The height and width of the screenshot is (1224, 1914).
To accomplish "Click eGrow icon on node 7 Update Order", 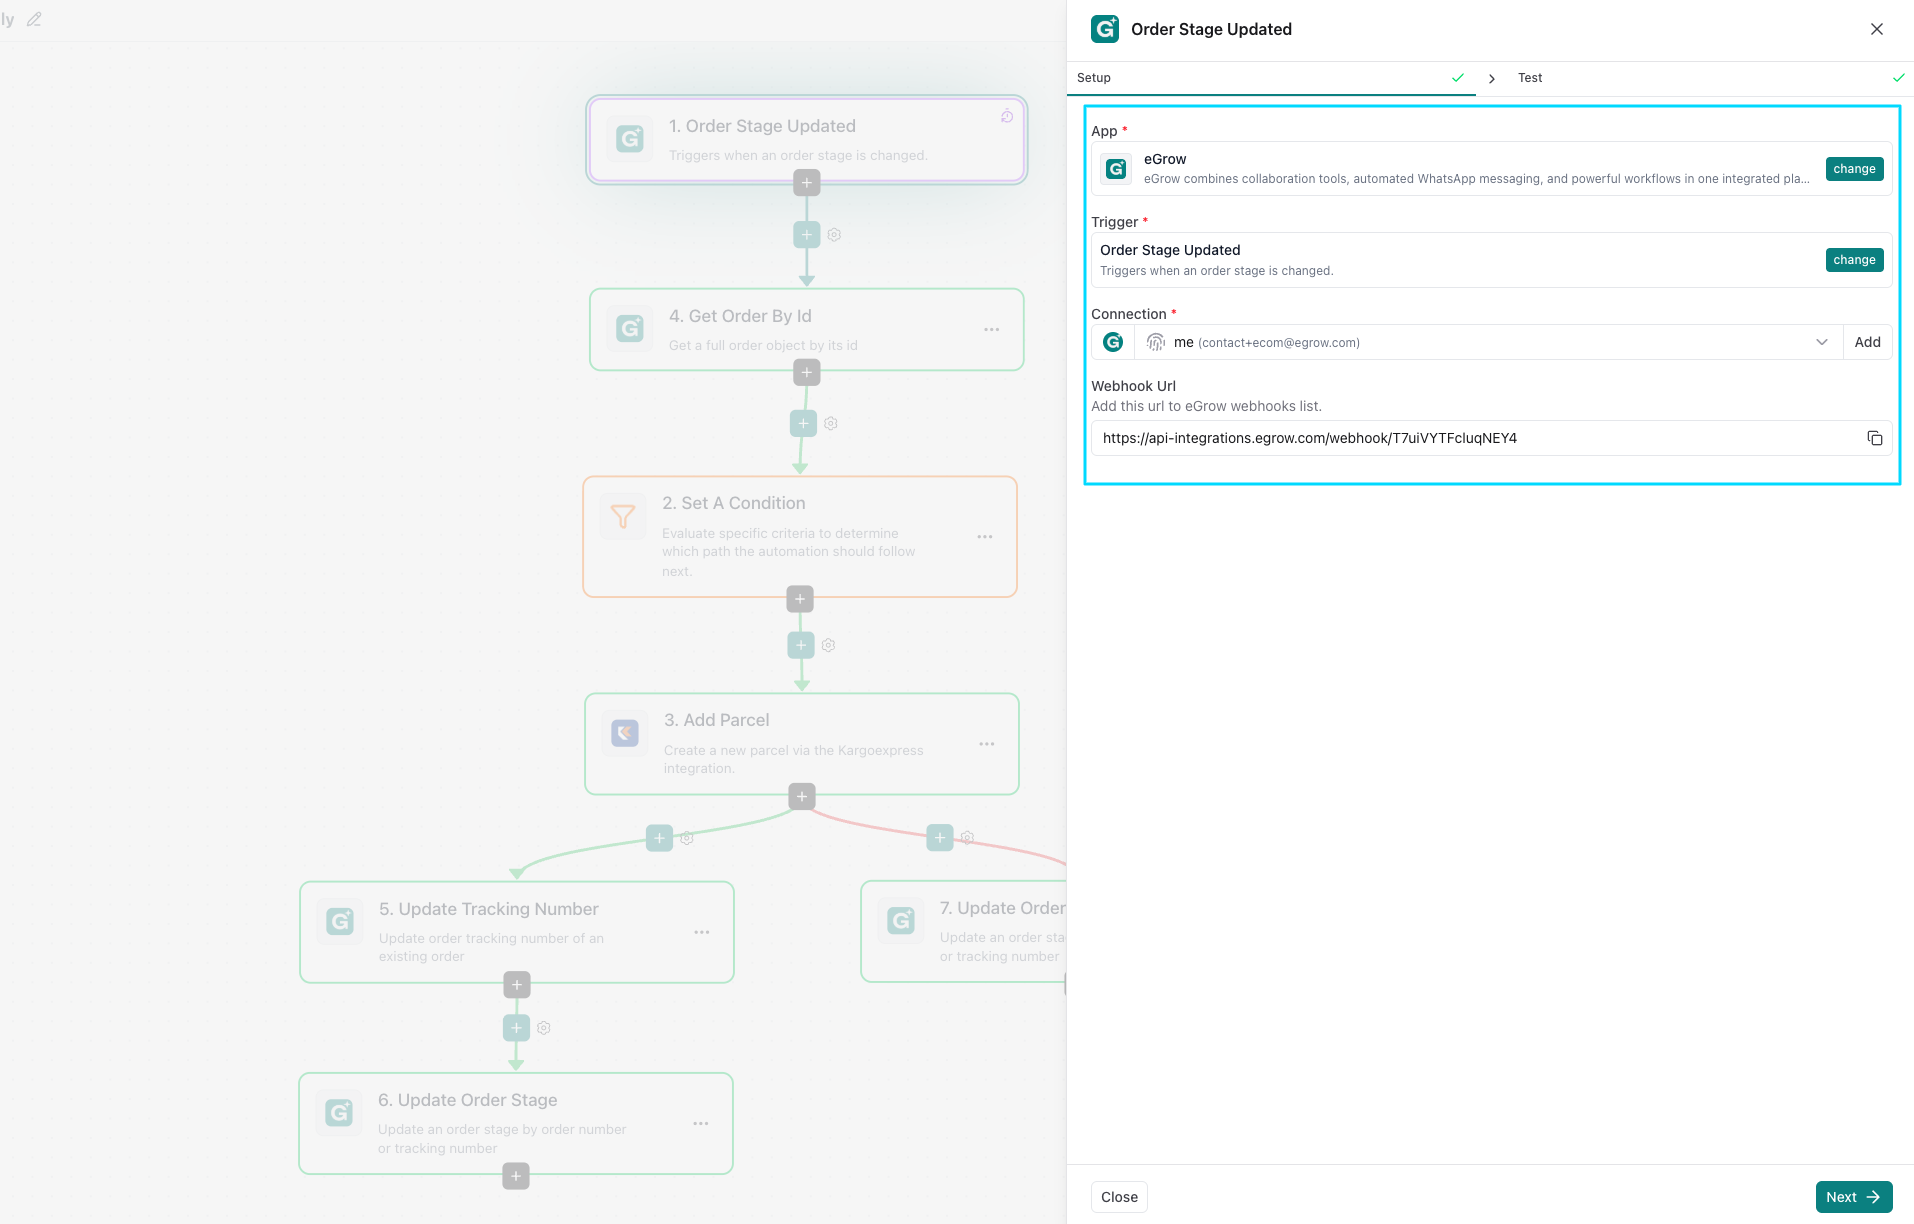I will pyautogui.click(x=901, y=920).
